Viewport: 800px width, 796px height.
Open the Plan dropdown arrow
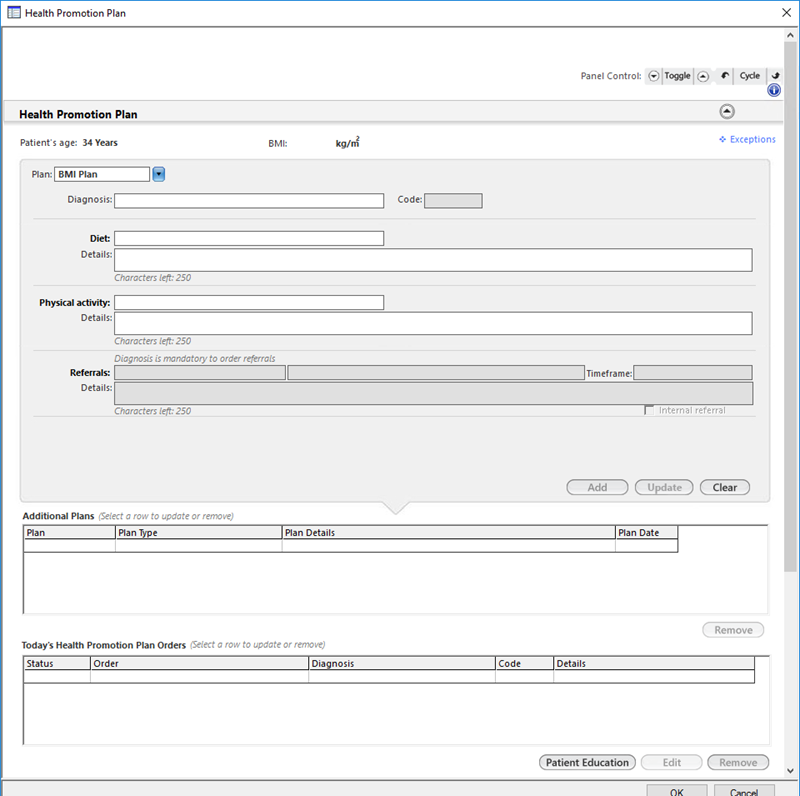click(159, 175)
